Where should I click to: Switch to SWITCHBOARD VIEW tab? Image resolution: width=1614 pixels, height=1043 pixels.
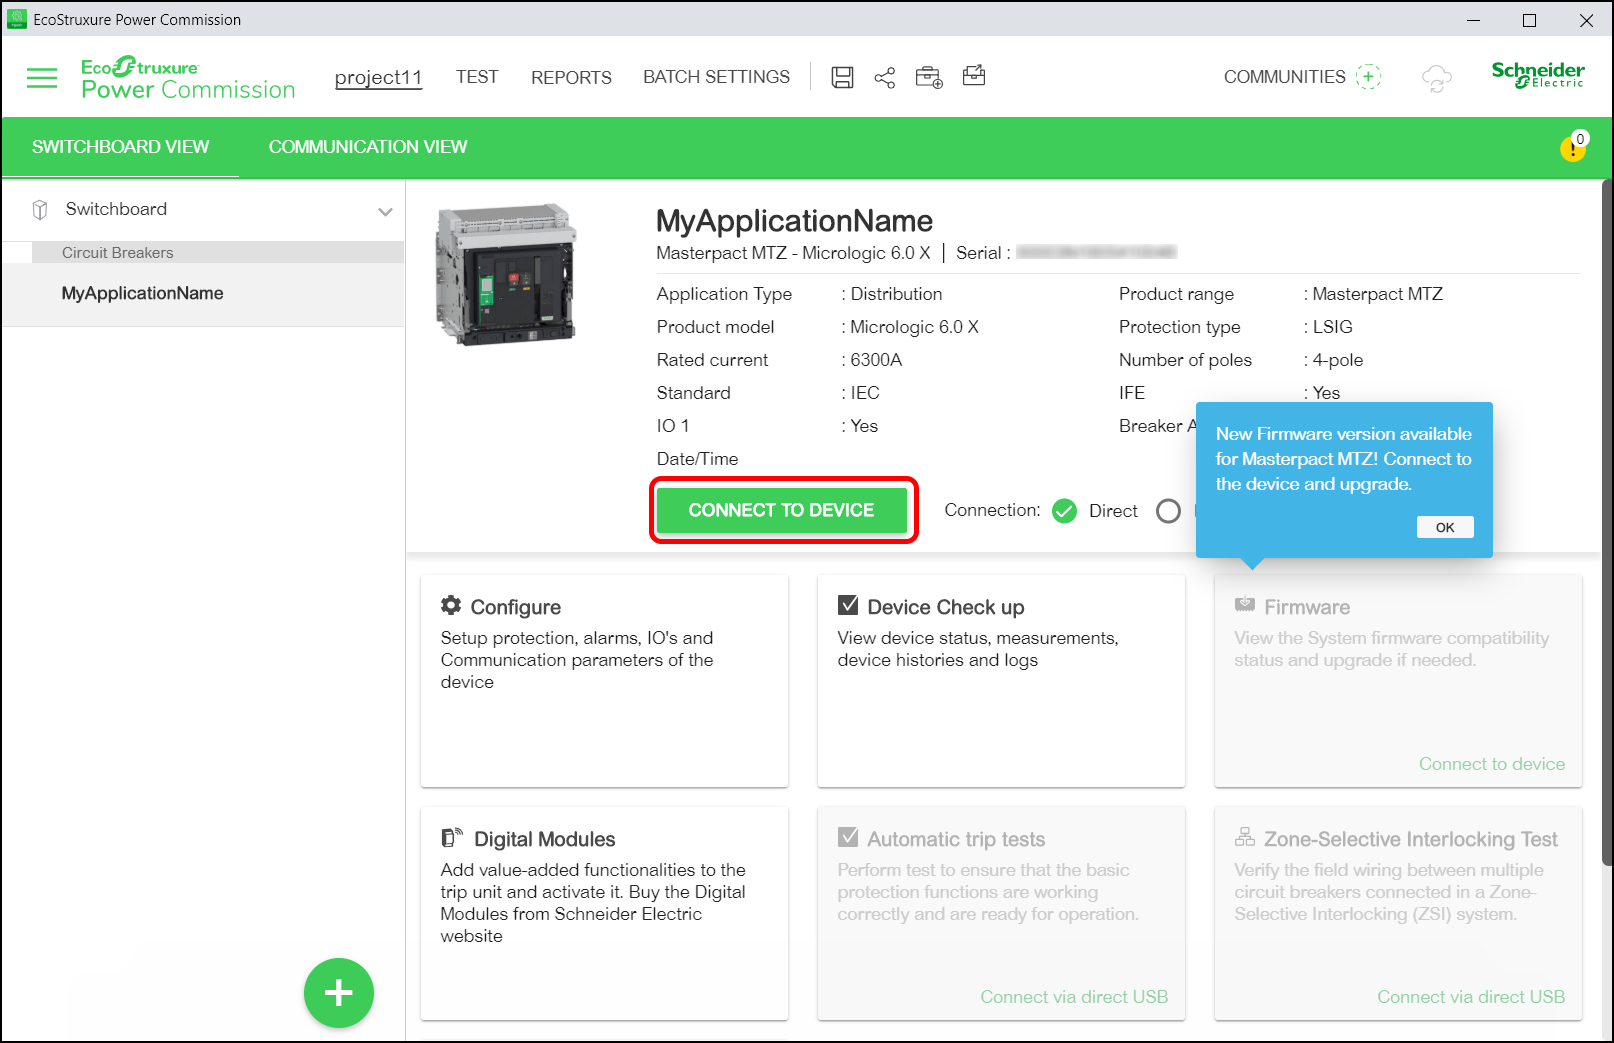tap(120, 147)
